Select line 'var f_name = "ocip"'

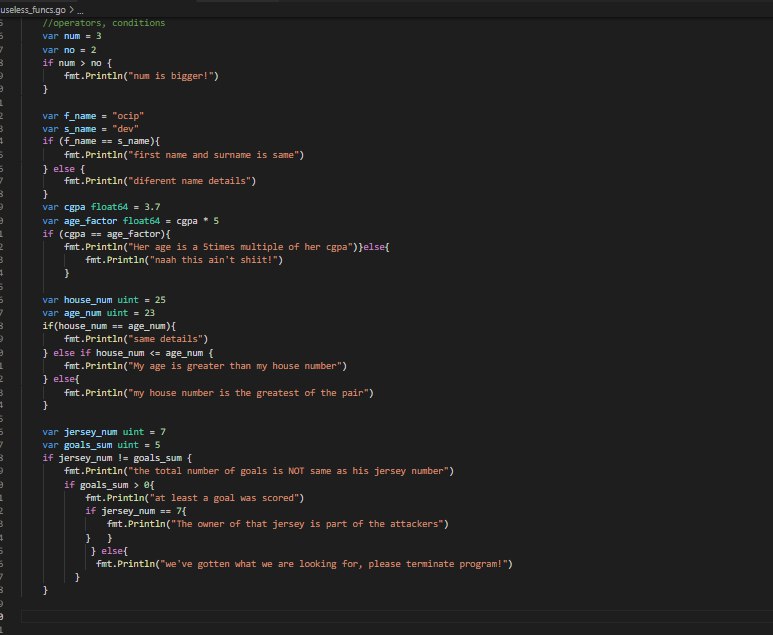point(93,116)
